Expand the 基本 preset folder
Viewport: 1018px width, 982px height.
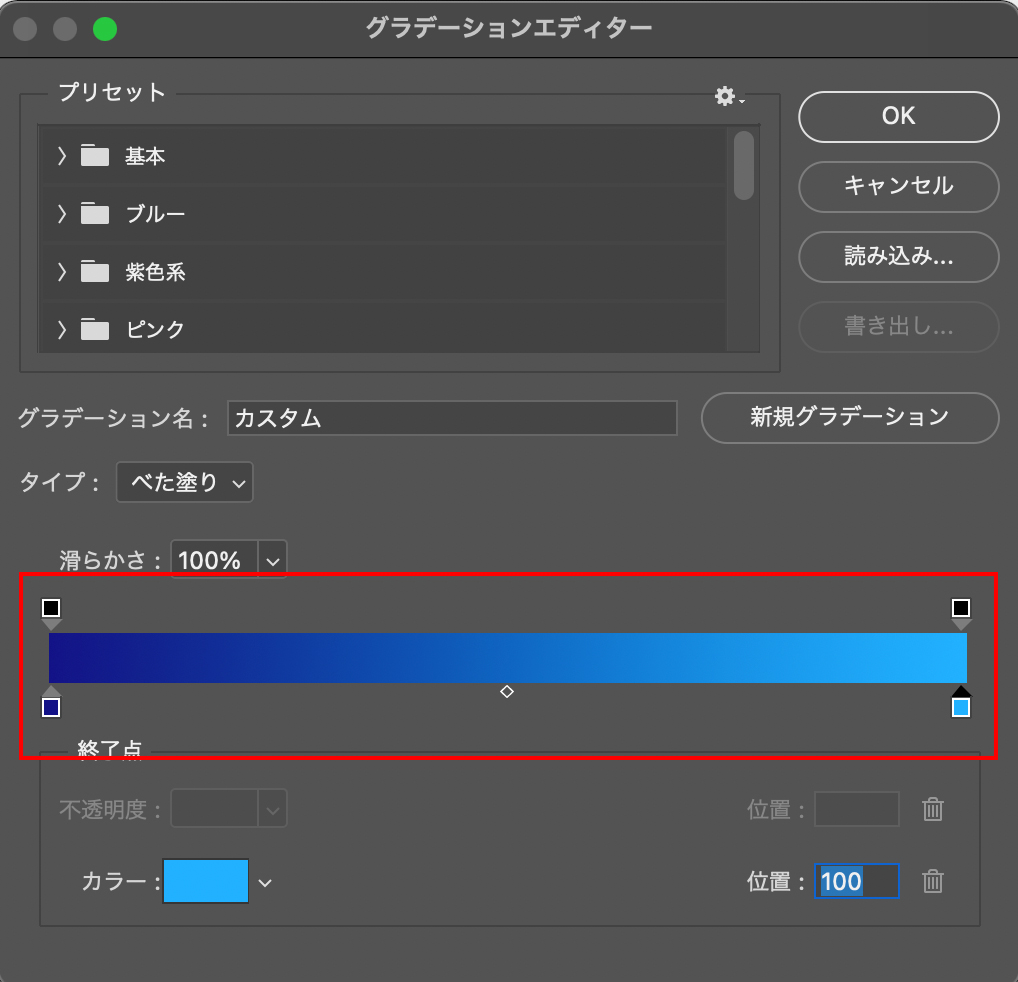pyautogui.click(x=62, y=156)
